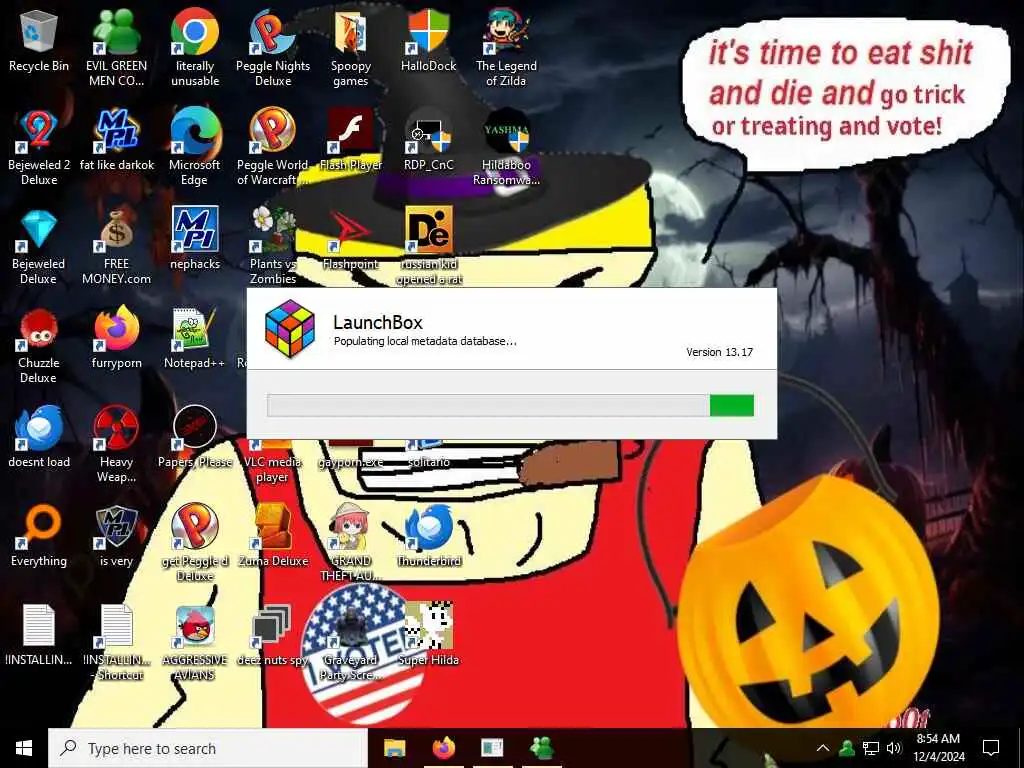
Task: Open the notification center icon
Action: [x=991, y=748]
